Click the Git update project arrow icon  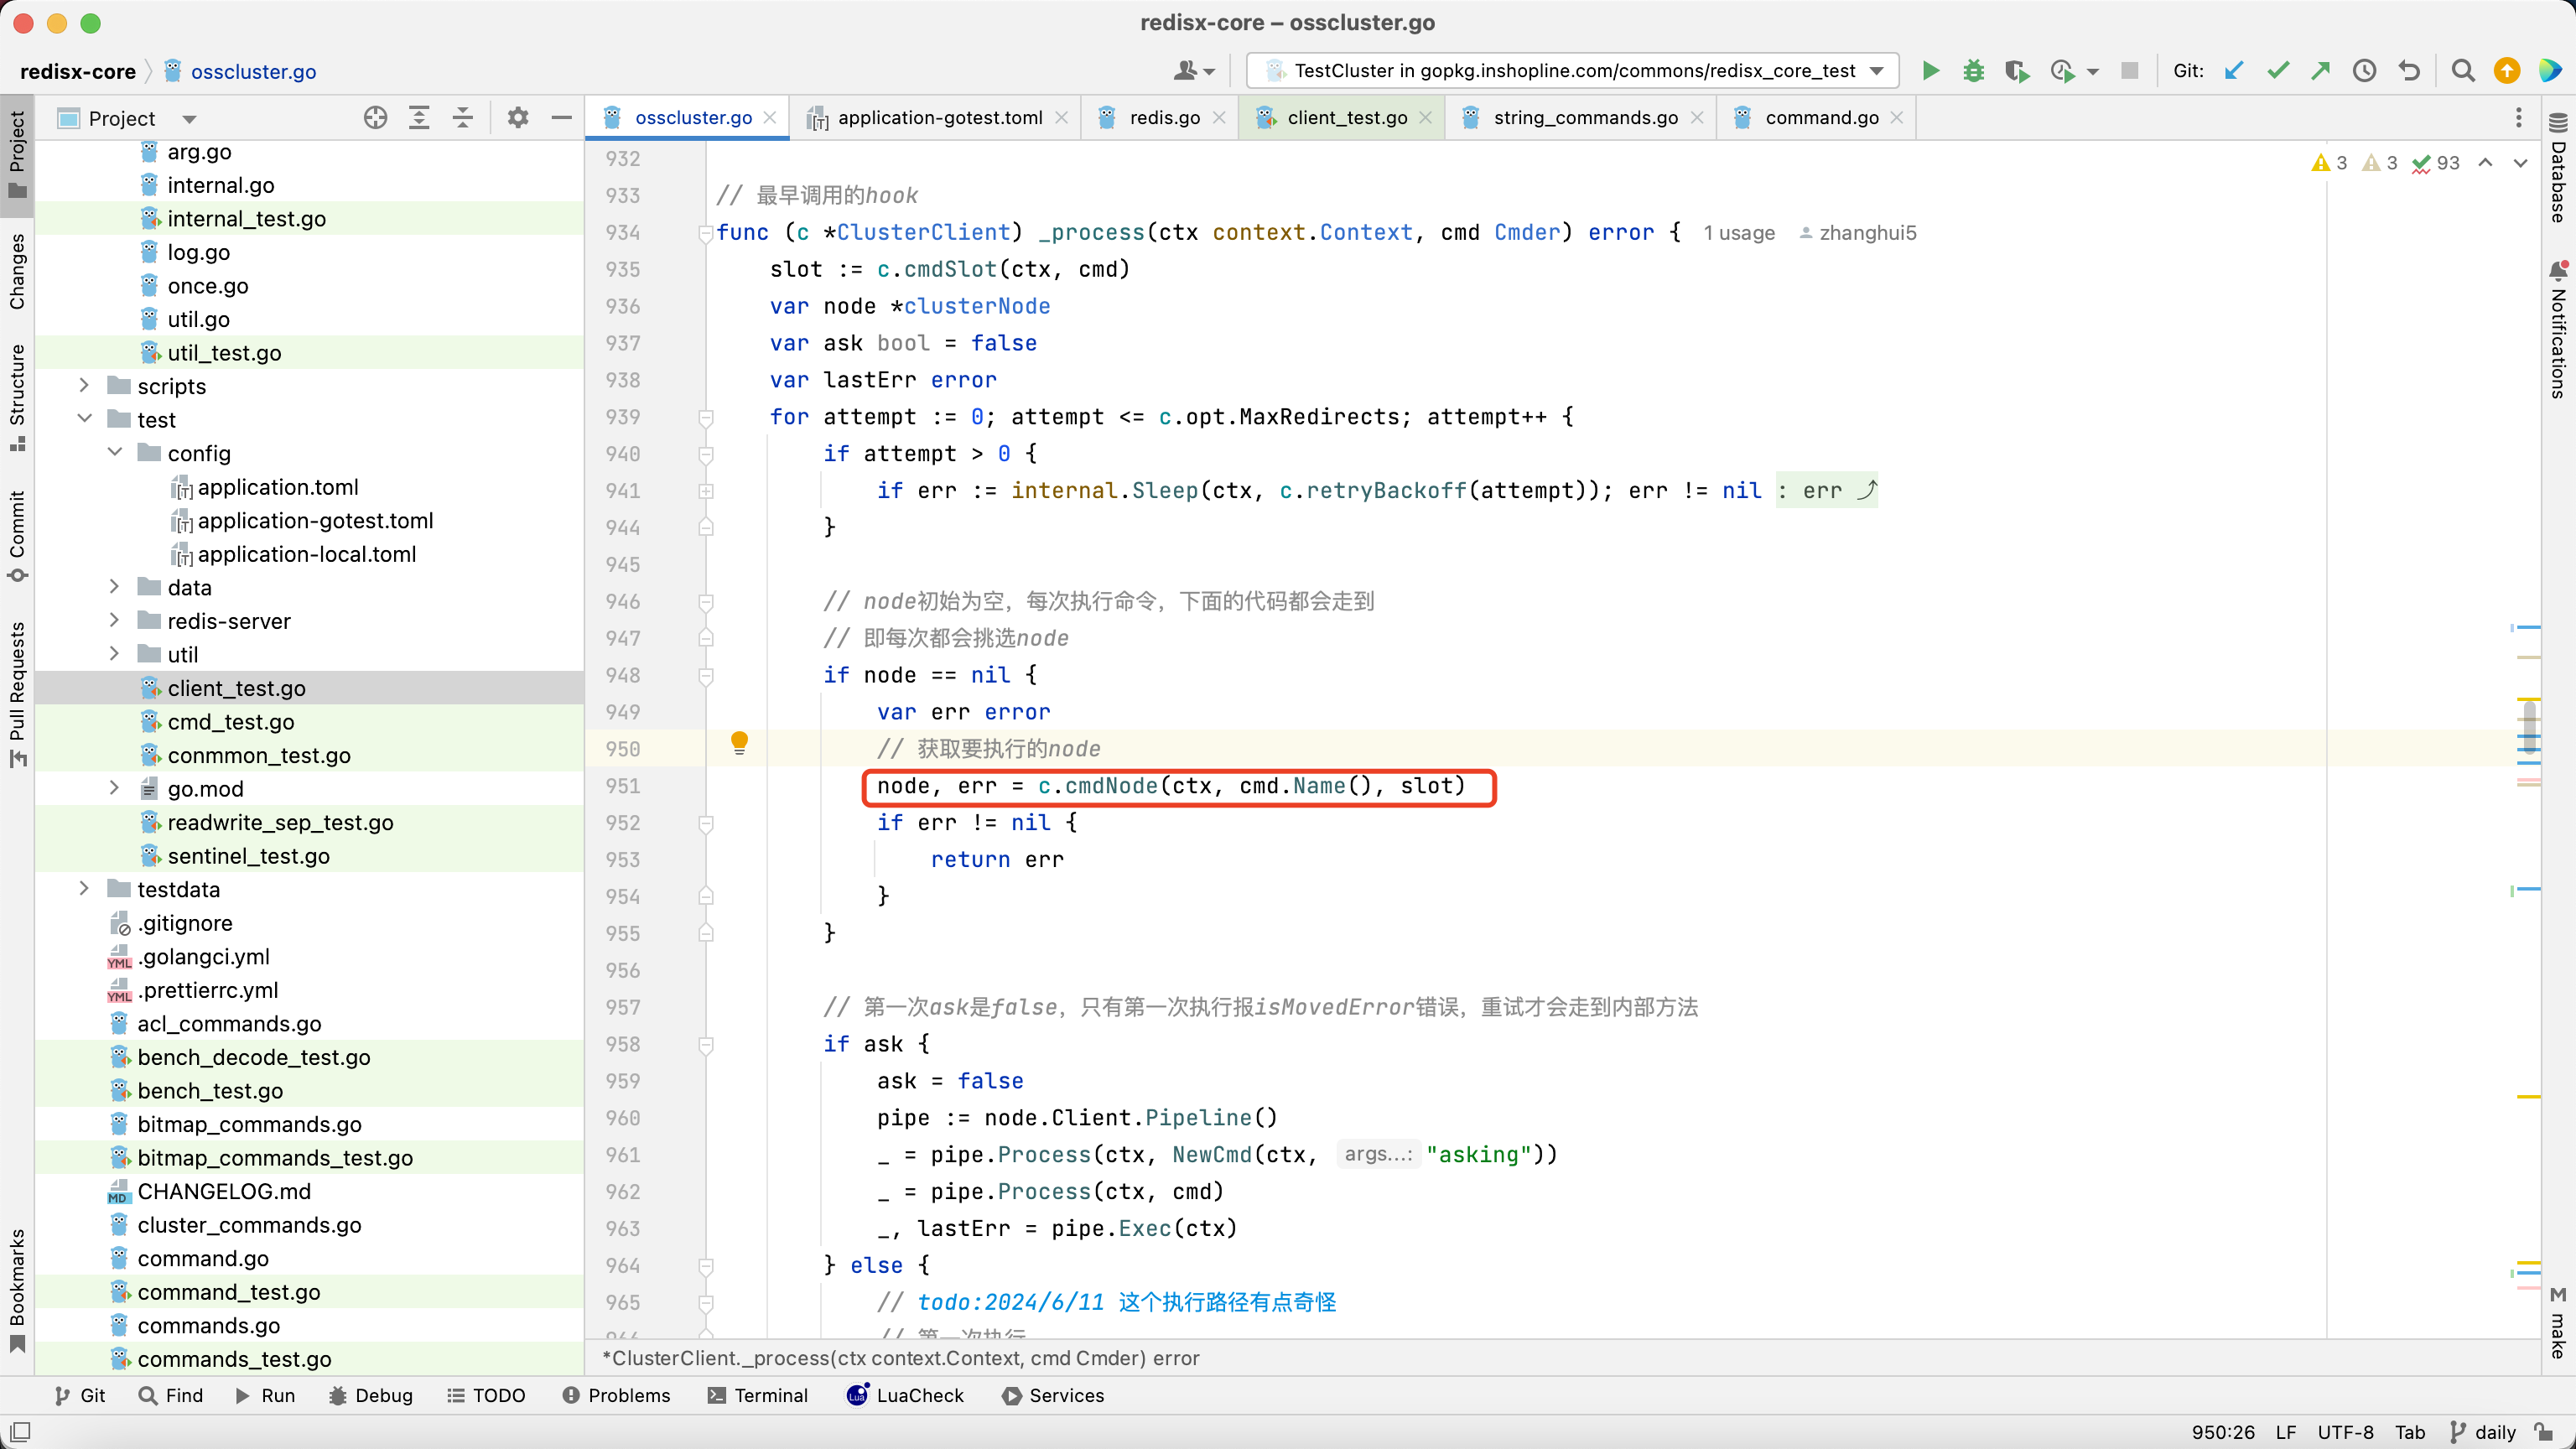click(2234, 71)
